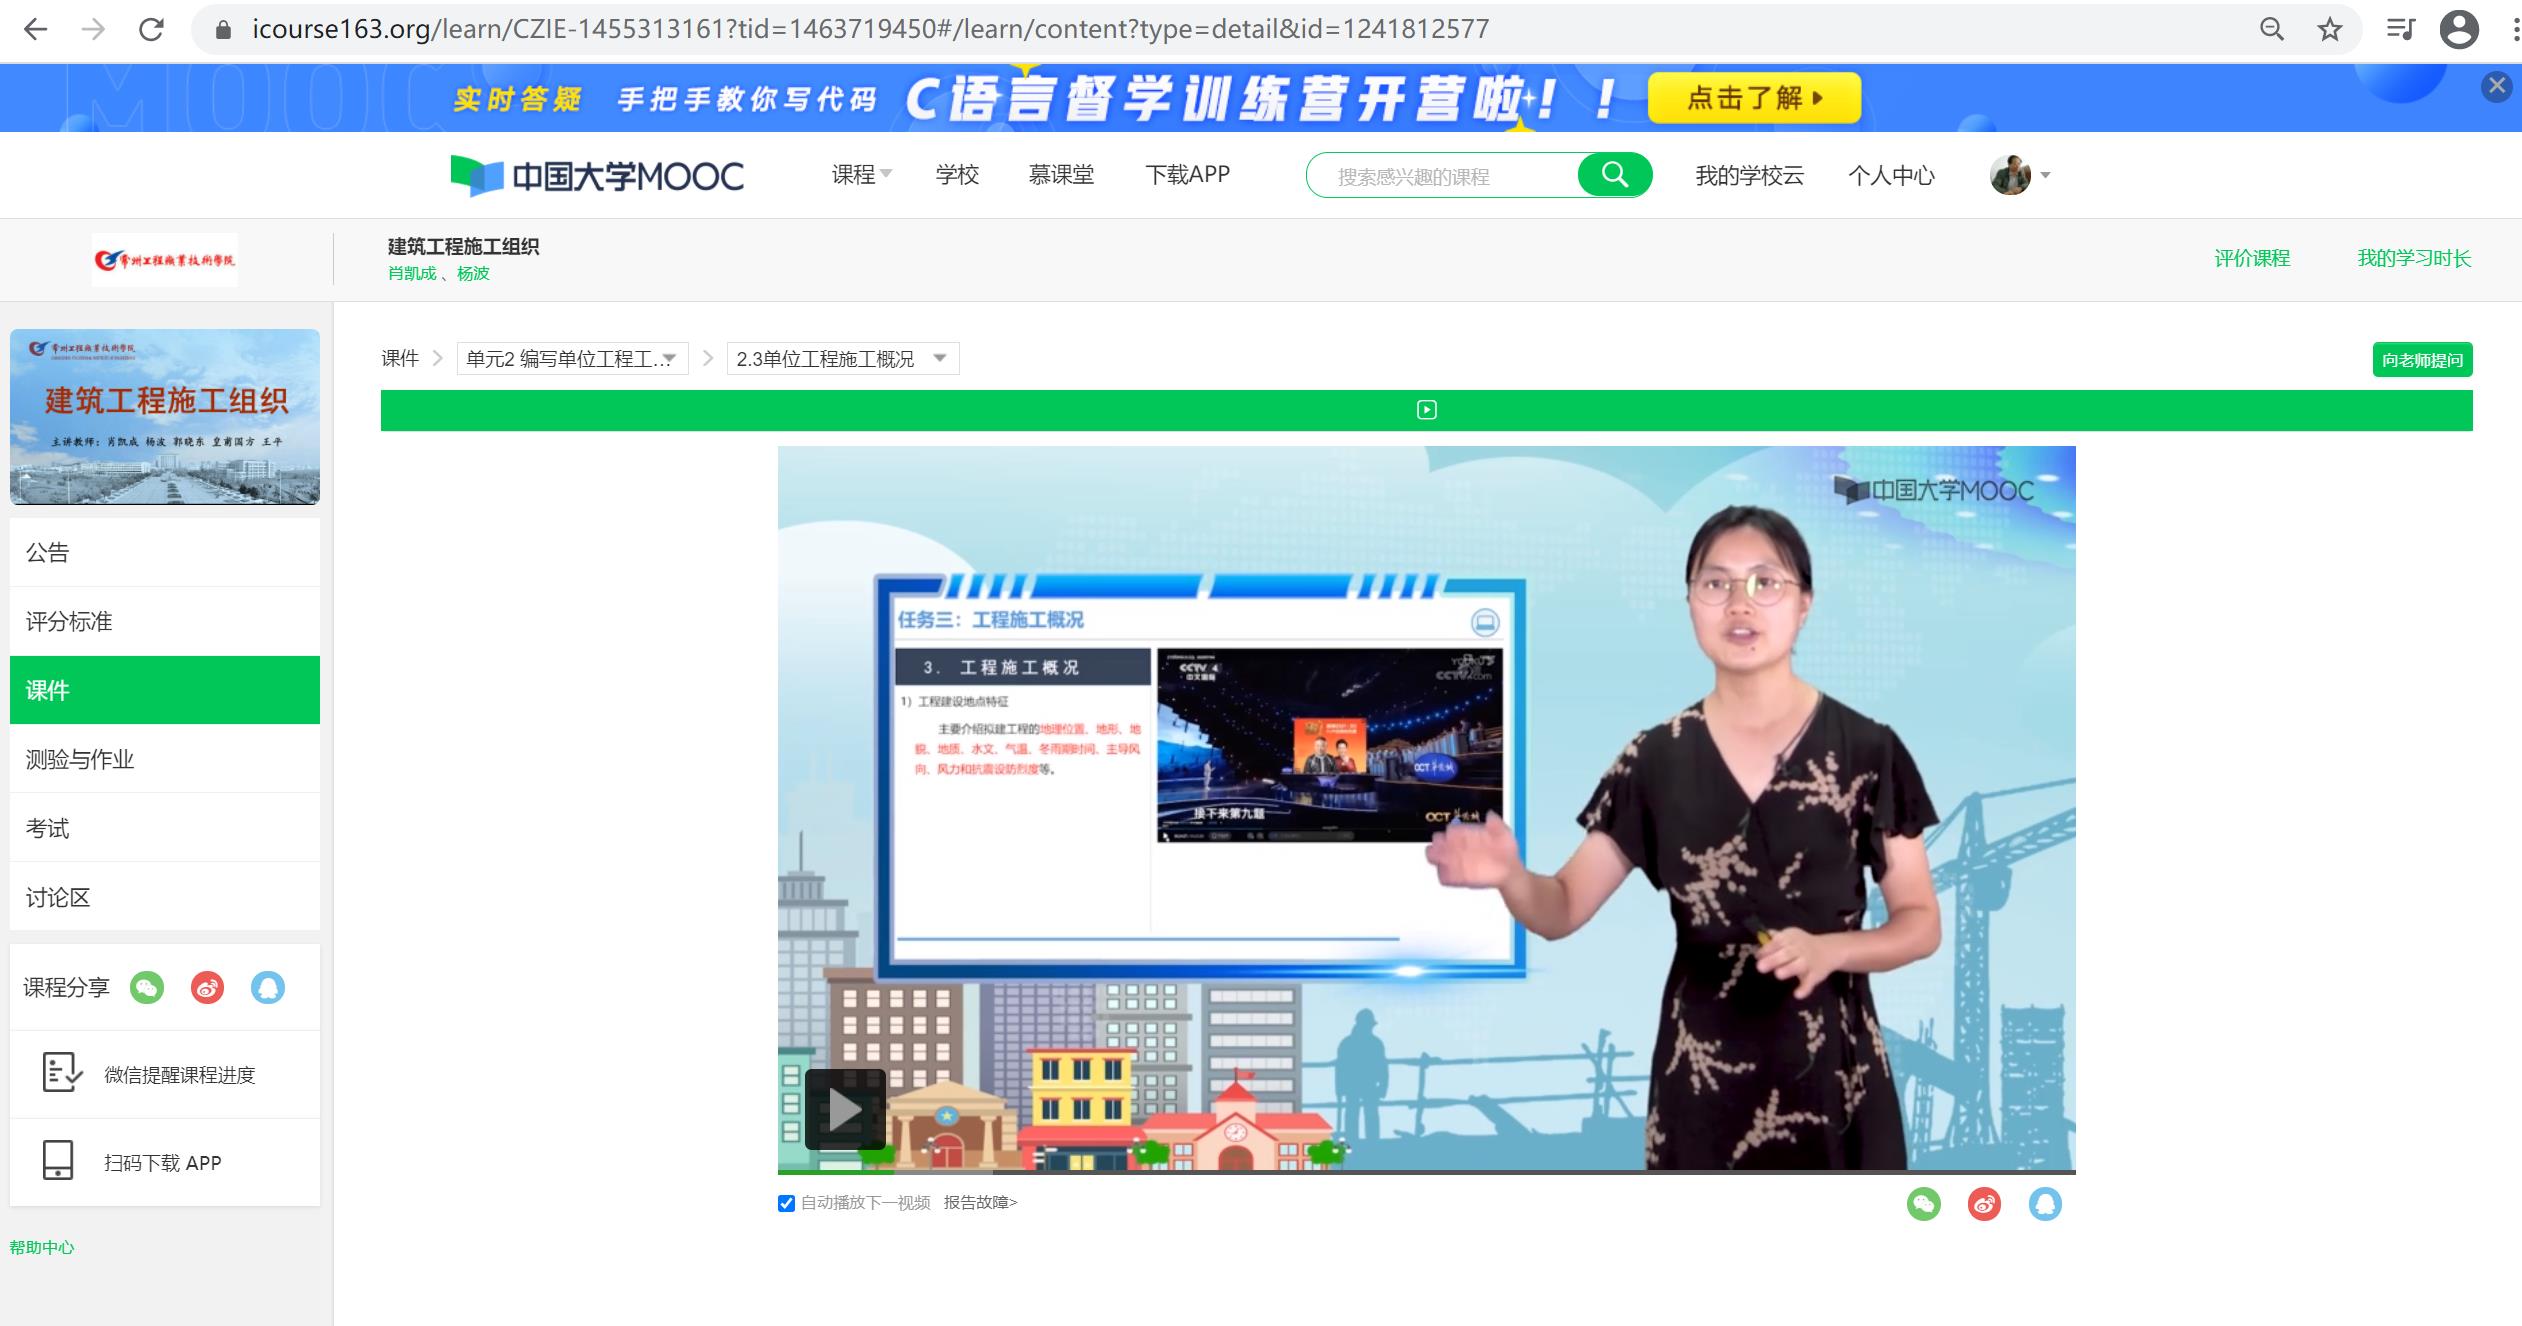Click the QQ share icon below video
This screenshot has height=1326, width=2522.
pos(2045,1204)
